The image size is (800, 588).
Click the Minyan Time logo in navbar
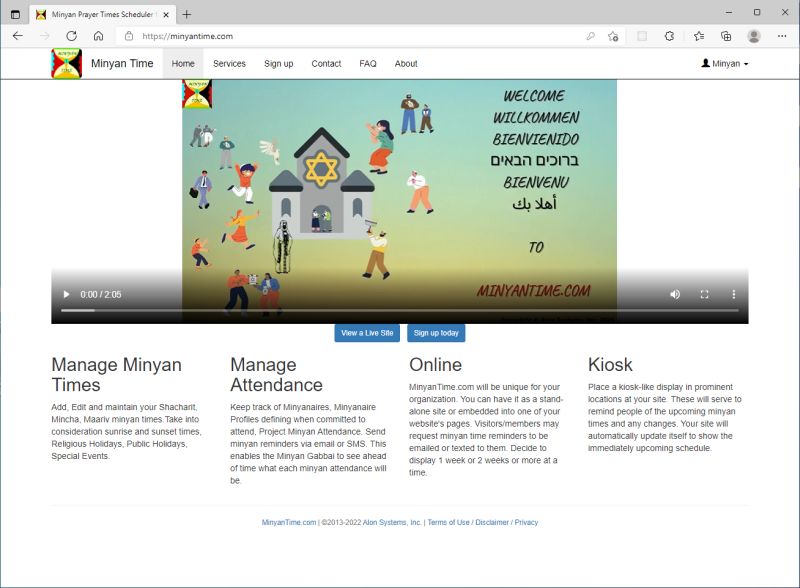click(66, 64)
